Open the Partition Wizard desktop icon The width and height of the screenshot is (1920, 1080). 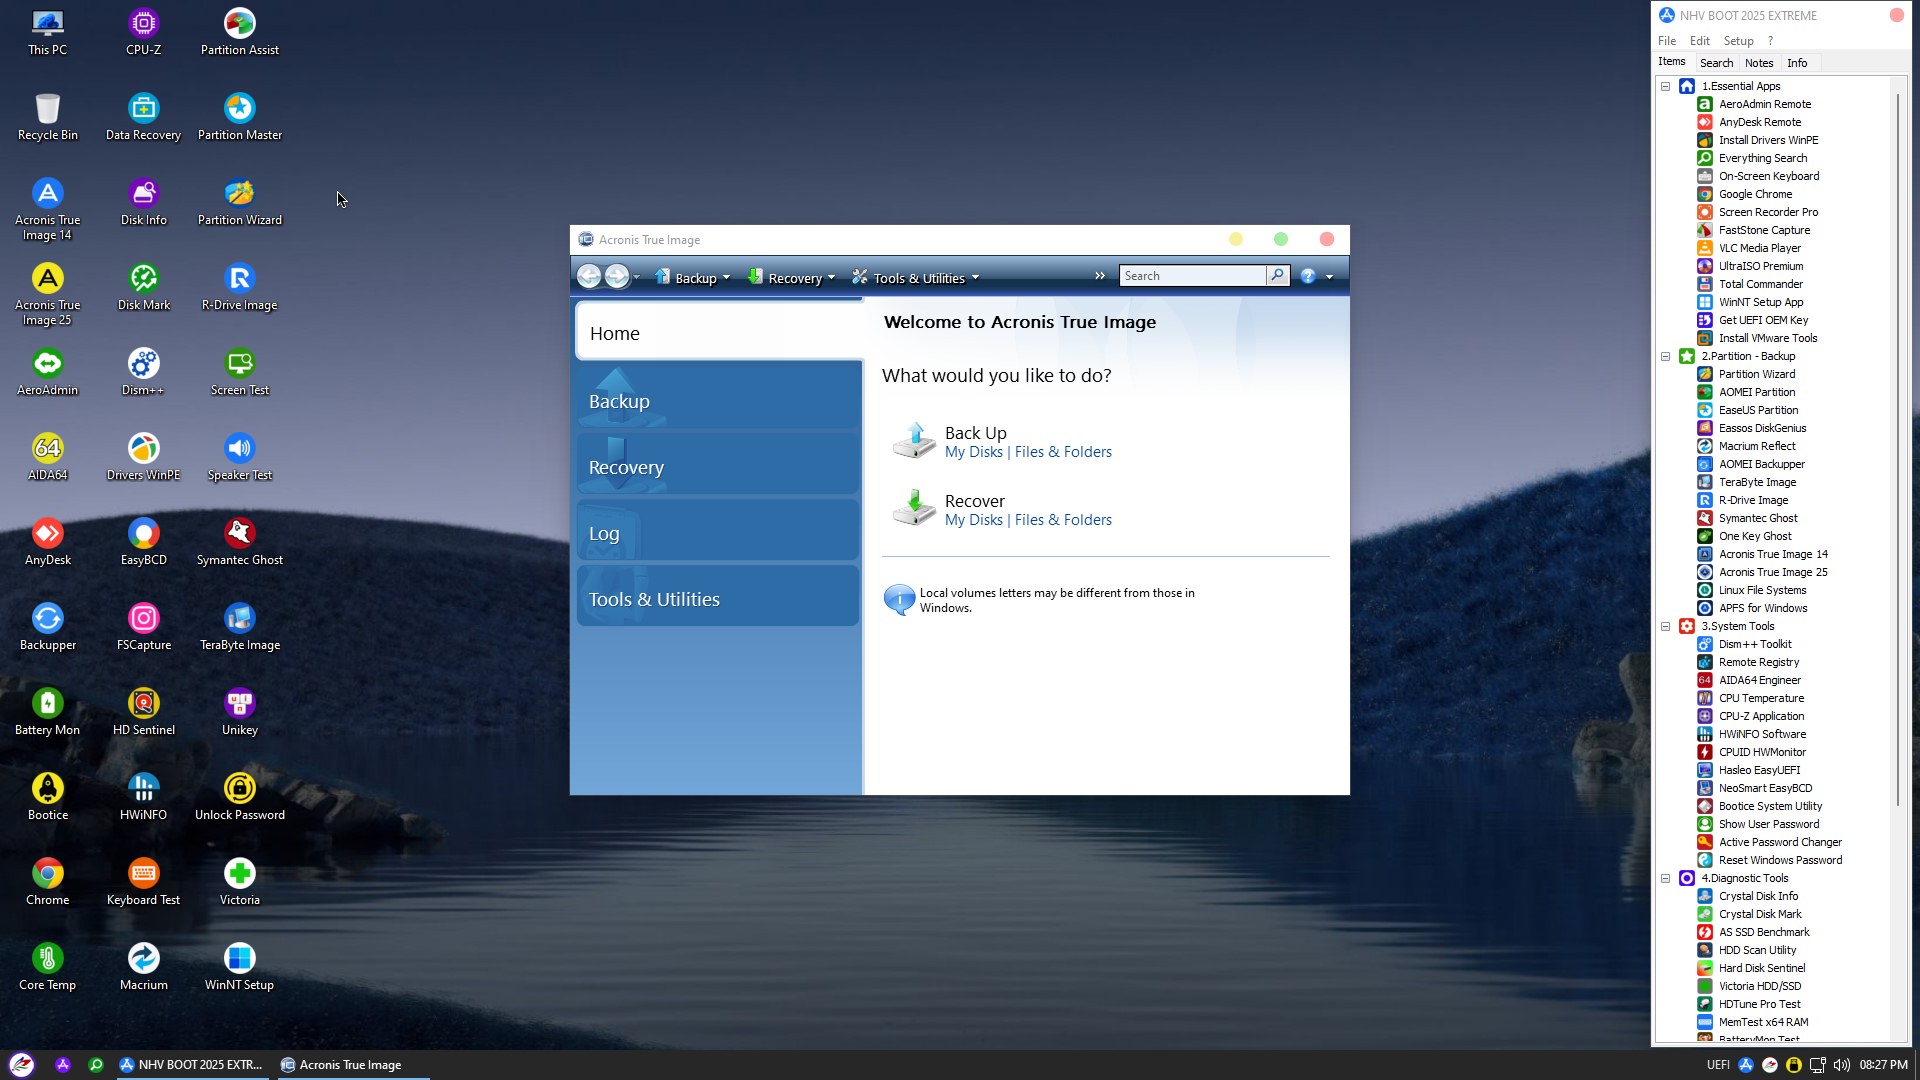click(x=239, y=194)
